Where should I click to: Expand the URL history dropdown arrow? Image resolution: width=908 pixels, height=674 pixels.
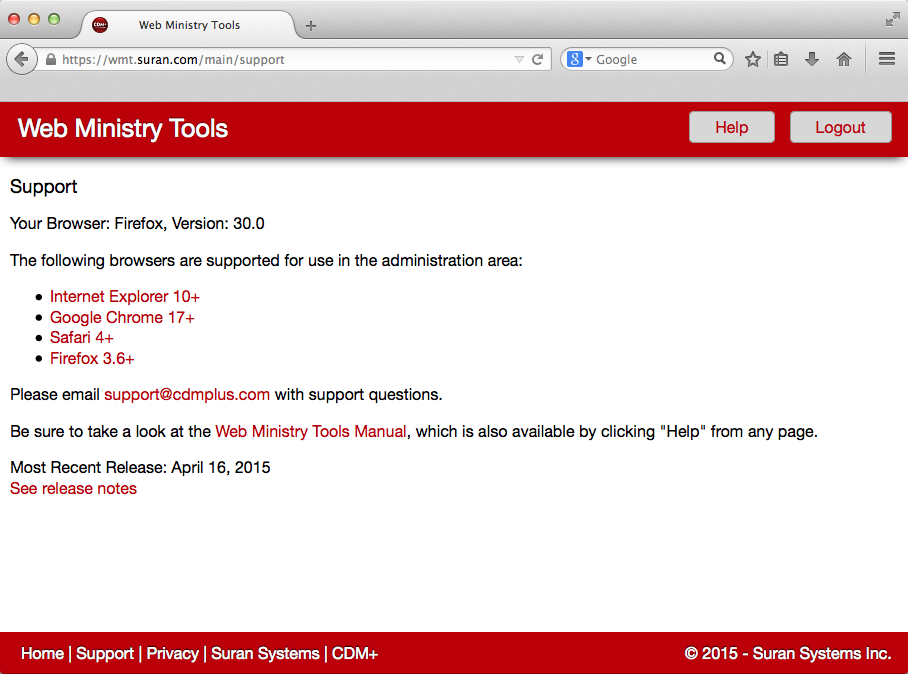[x=518, y=60]
